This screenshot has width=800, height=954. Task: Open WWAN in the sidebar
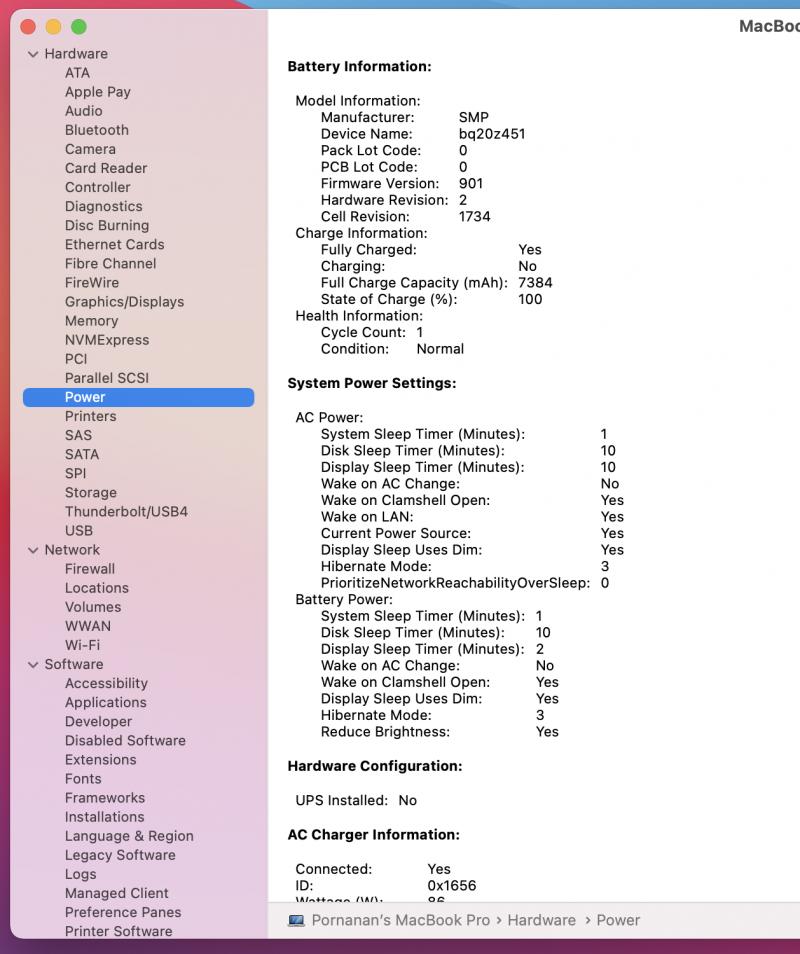(88, 626)
